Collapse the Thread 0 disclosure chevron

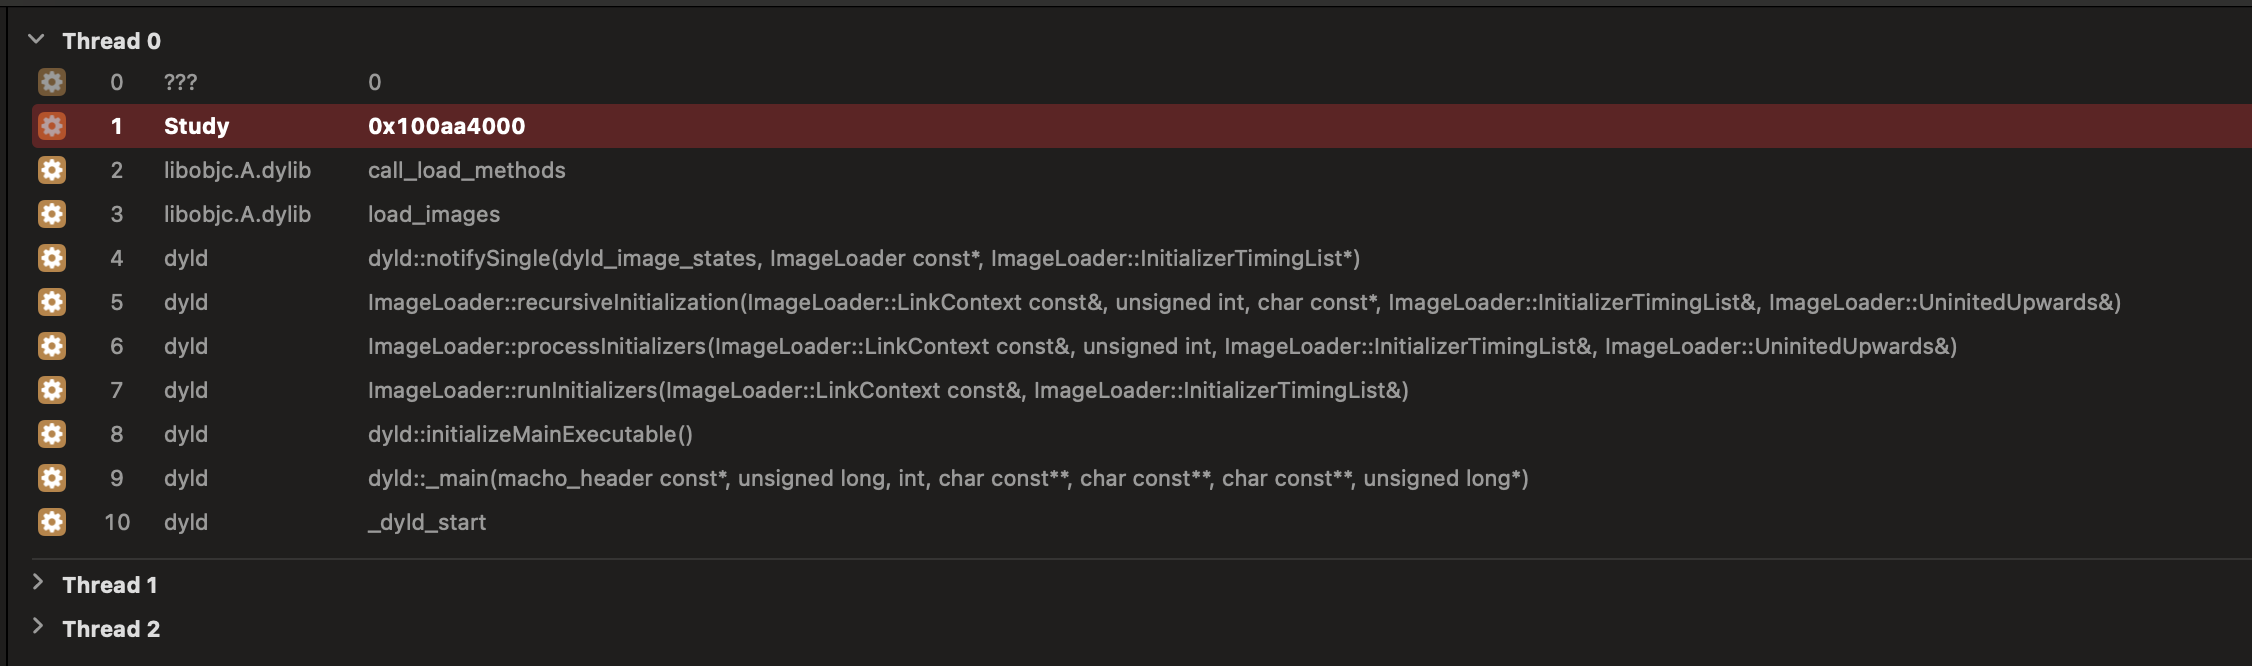point(37,39)
